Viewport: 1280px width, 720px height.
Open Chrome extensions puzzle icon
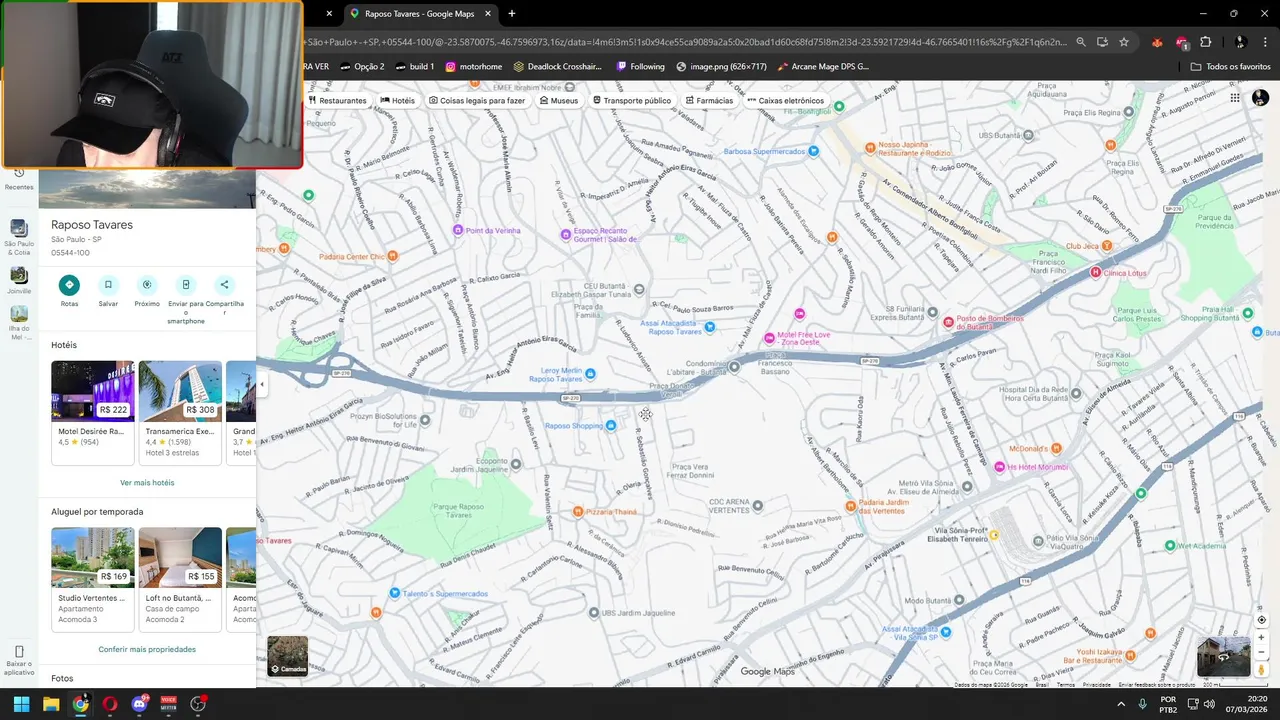coord(1205,42)
